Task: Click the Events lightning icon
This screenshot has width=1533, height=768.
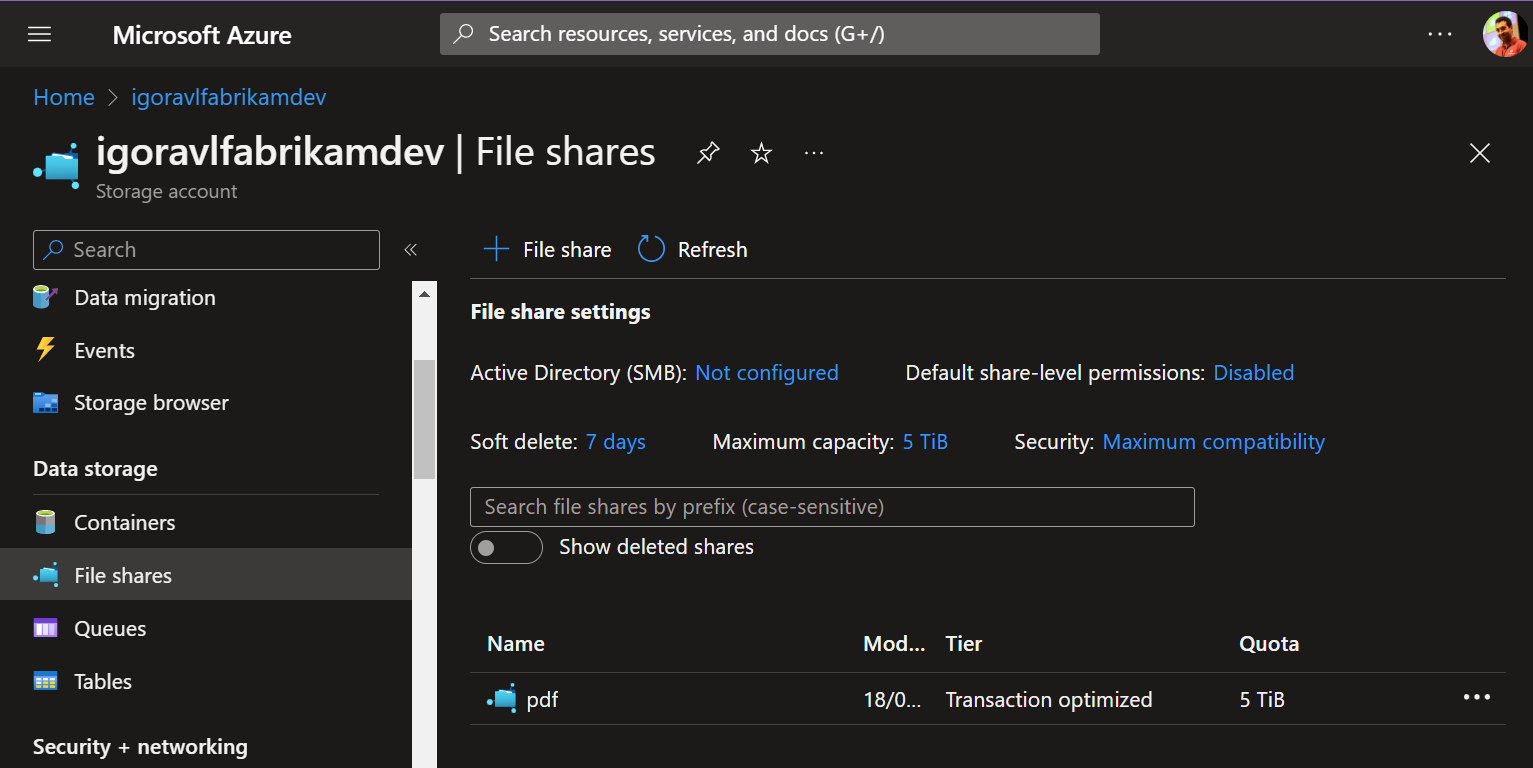Action: (x=45, y=349)
